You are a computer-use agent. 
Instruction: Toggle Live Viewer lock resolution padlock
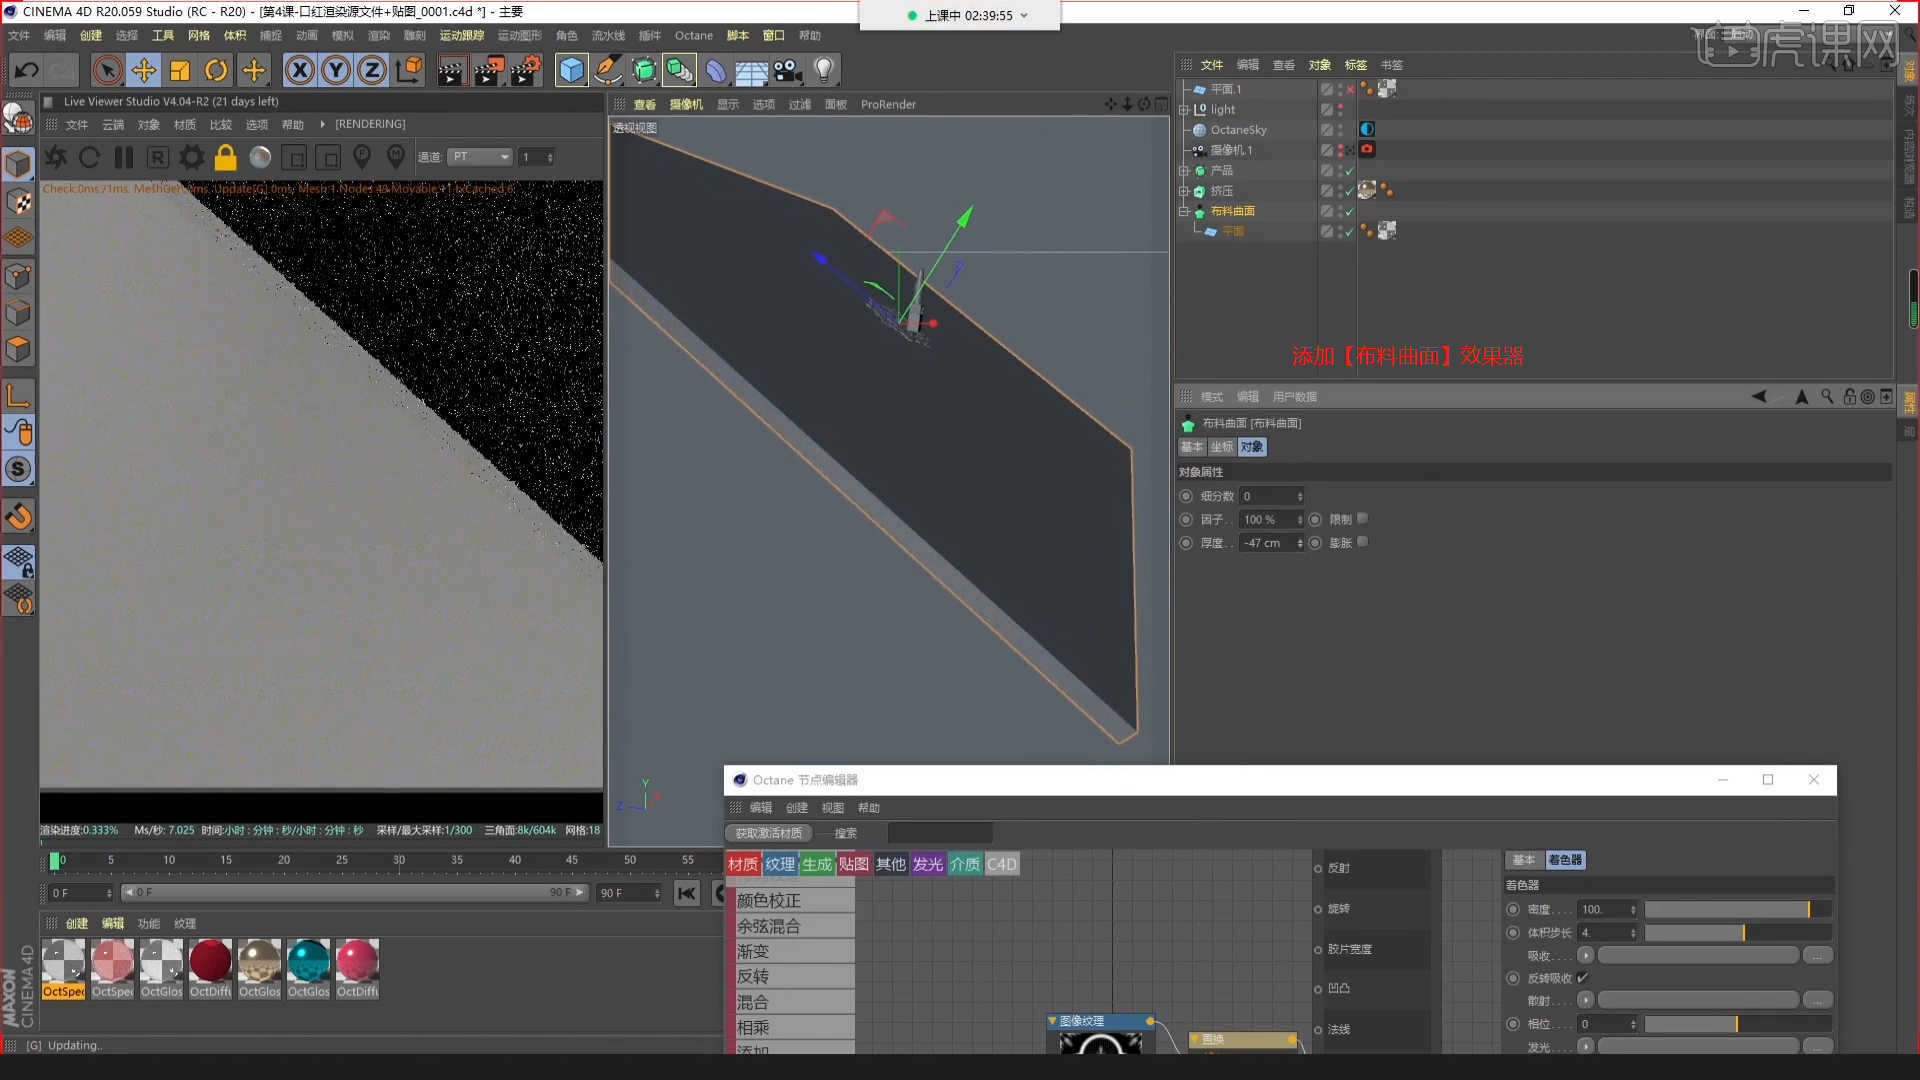[226, 157]
